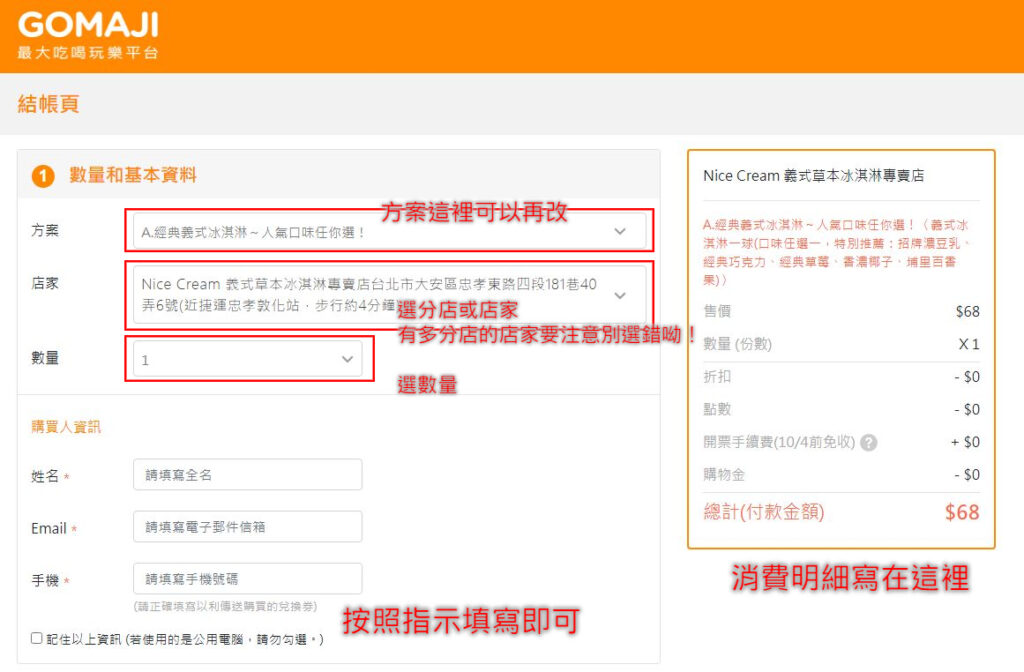The height and width of the screenshot is (672, 1024).
Task: Expand the 店家 store selection dropdown
Action: (x=388, y=295)
